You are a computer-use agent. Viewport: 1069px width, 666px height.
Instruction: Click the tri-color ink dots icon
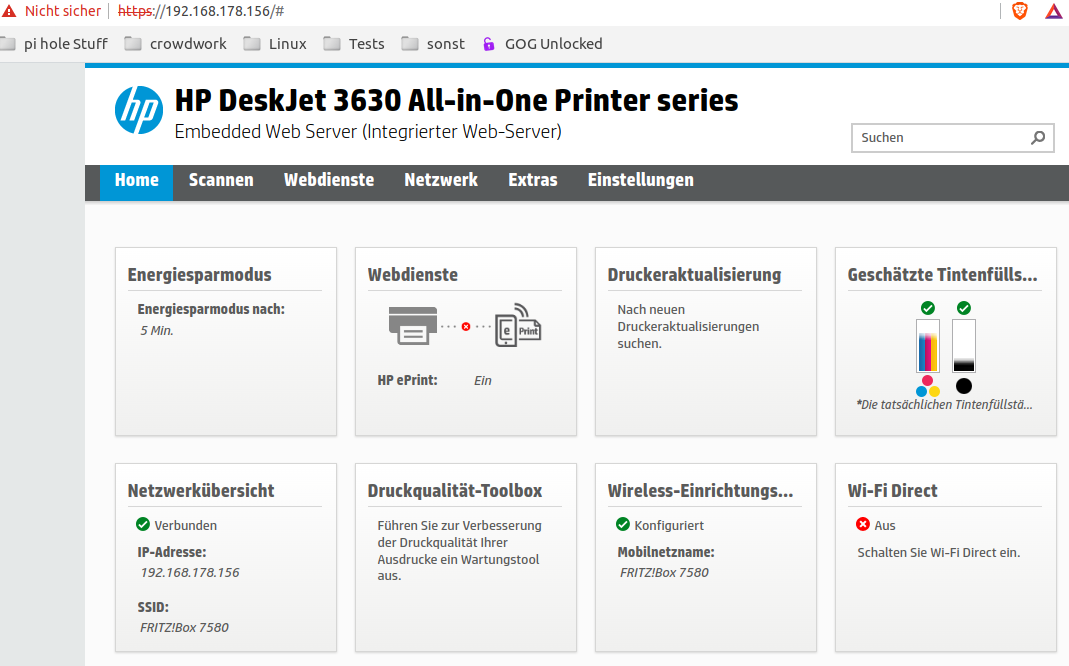(928, 387)
